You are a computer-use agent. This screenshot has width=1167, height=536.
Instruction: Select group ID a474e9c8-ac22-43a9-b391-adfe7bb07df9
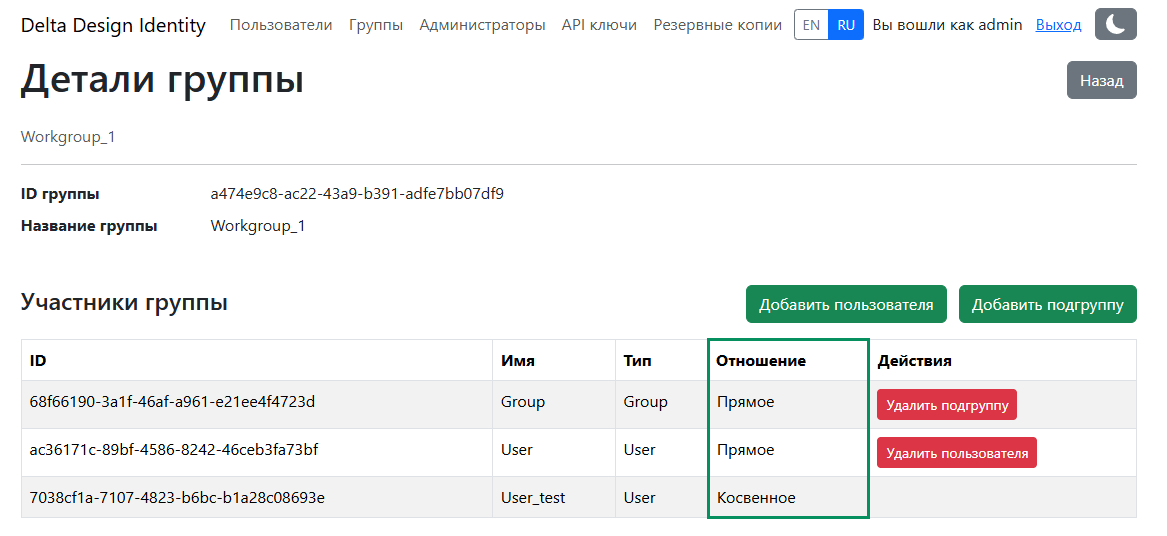pyautogui.click(x=357, y=194)
